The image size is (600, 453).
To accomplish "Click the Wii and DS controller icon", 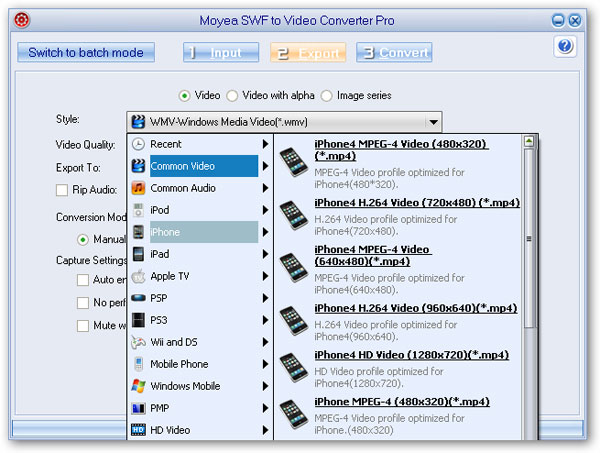I will (138, 342).
